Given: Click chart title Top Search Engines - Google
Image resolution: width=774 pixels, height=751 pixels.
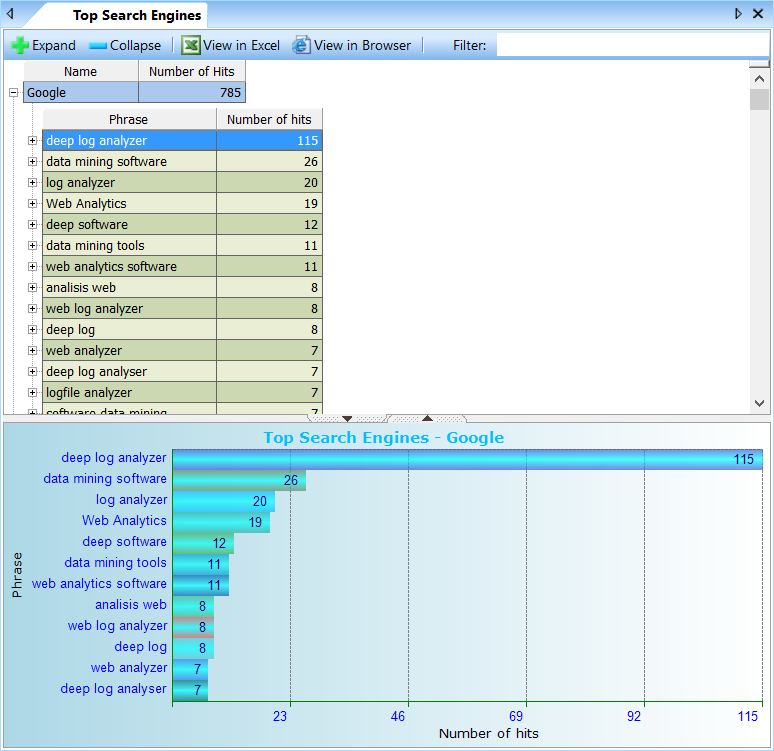Looking at the screenshot, I should (384, 437).
